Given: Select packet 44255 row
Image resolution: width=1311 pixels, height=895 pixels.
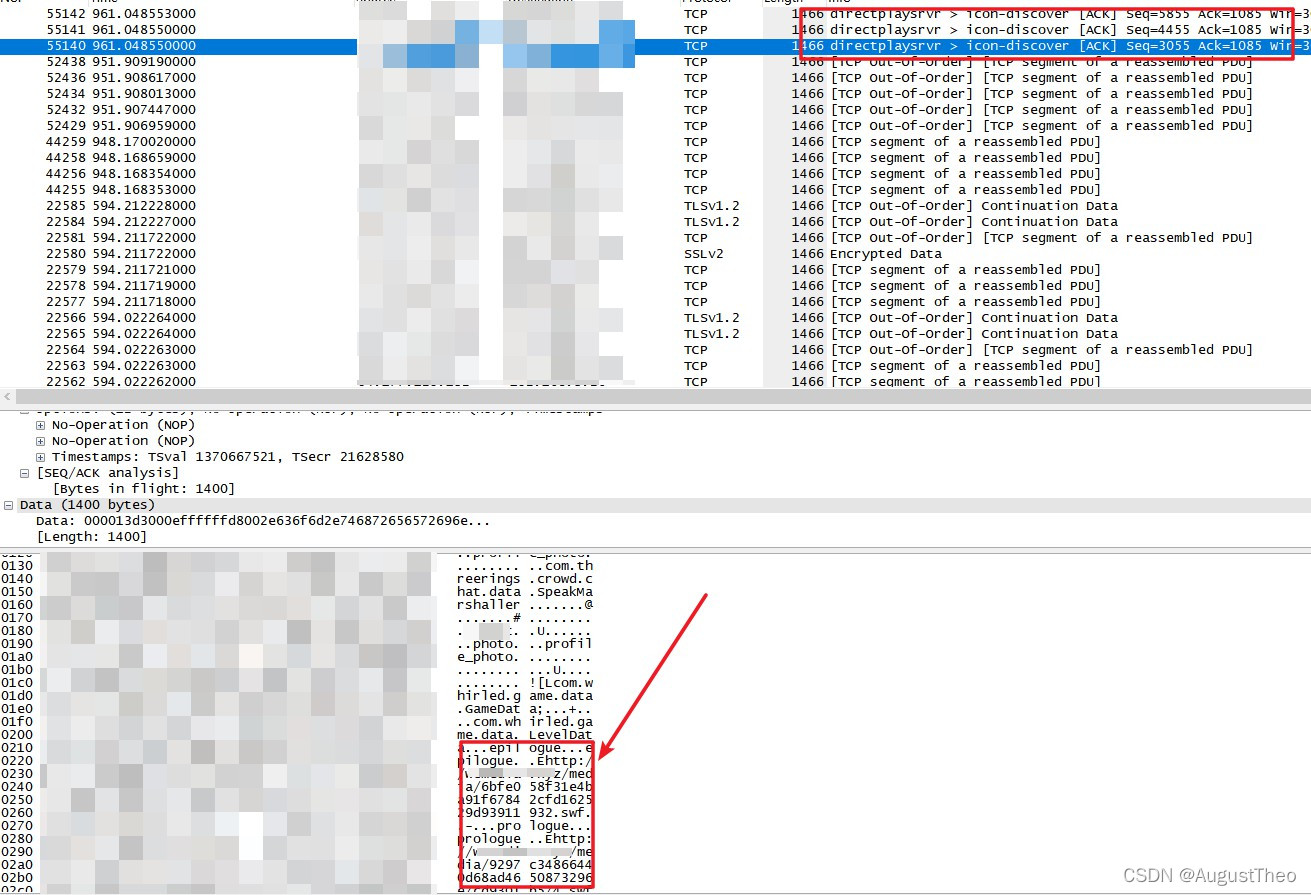Looking at the screenshot, I should tap(655, 190).
